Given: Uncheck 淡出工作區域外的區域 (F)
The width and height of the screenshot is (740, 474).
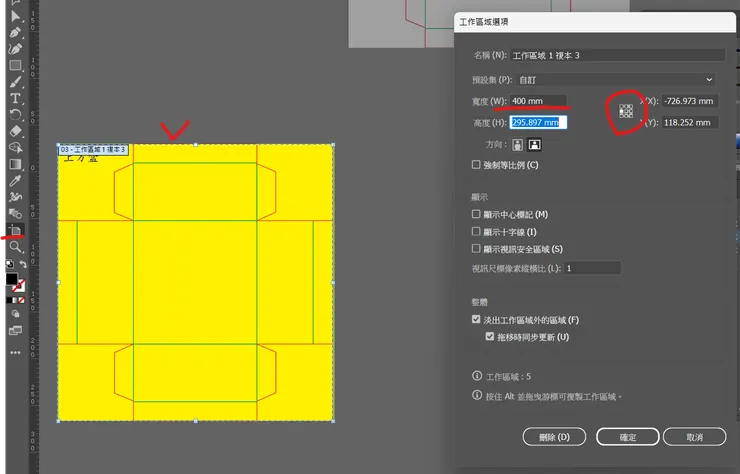Looking at the screenshot, I should (476, 320).
